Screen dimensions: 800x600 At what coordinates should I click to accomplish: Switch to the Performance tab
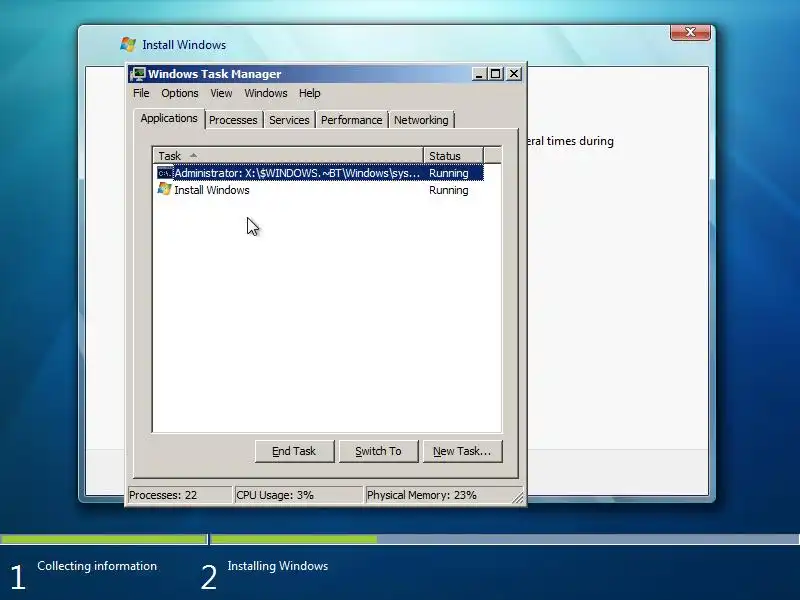click(352, 120)
